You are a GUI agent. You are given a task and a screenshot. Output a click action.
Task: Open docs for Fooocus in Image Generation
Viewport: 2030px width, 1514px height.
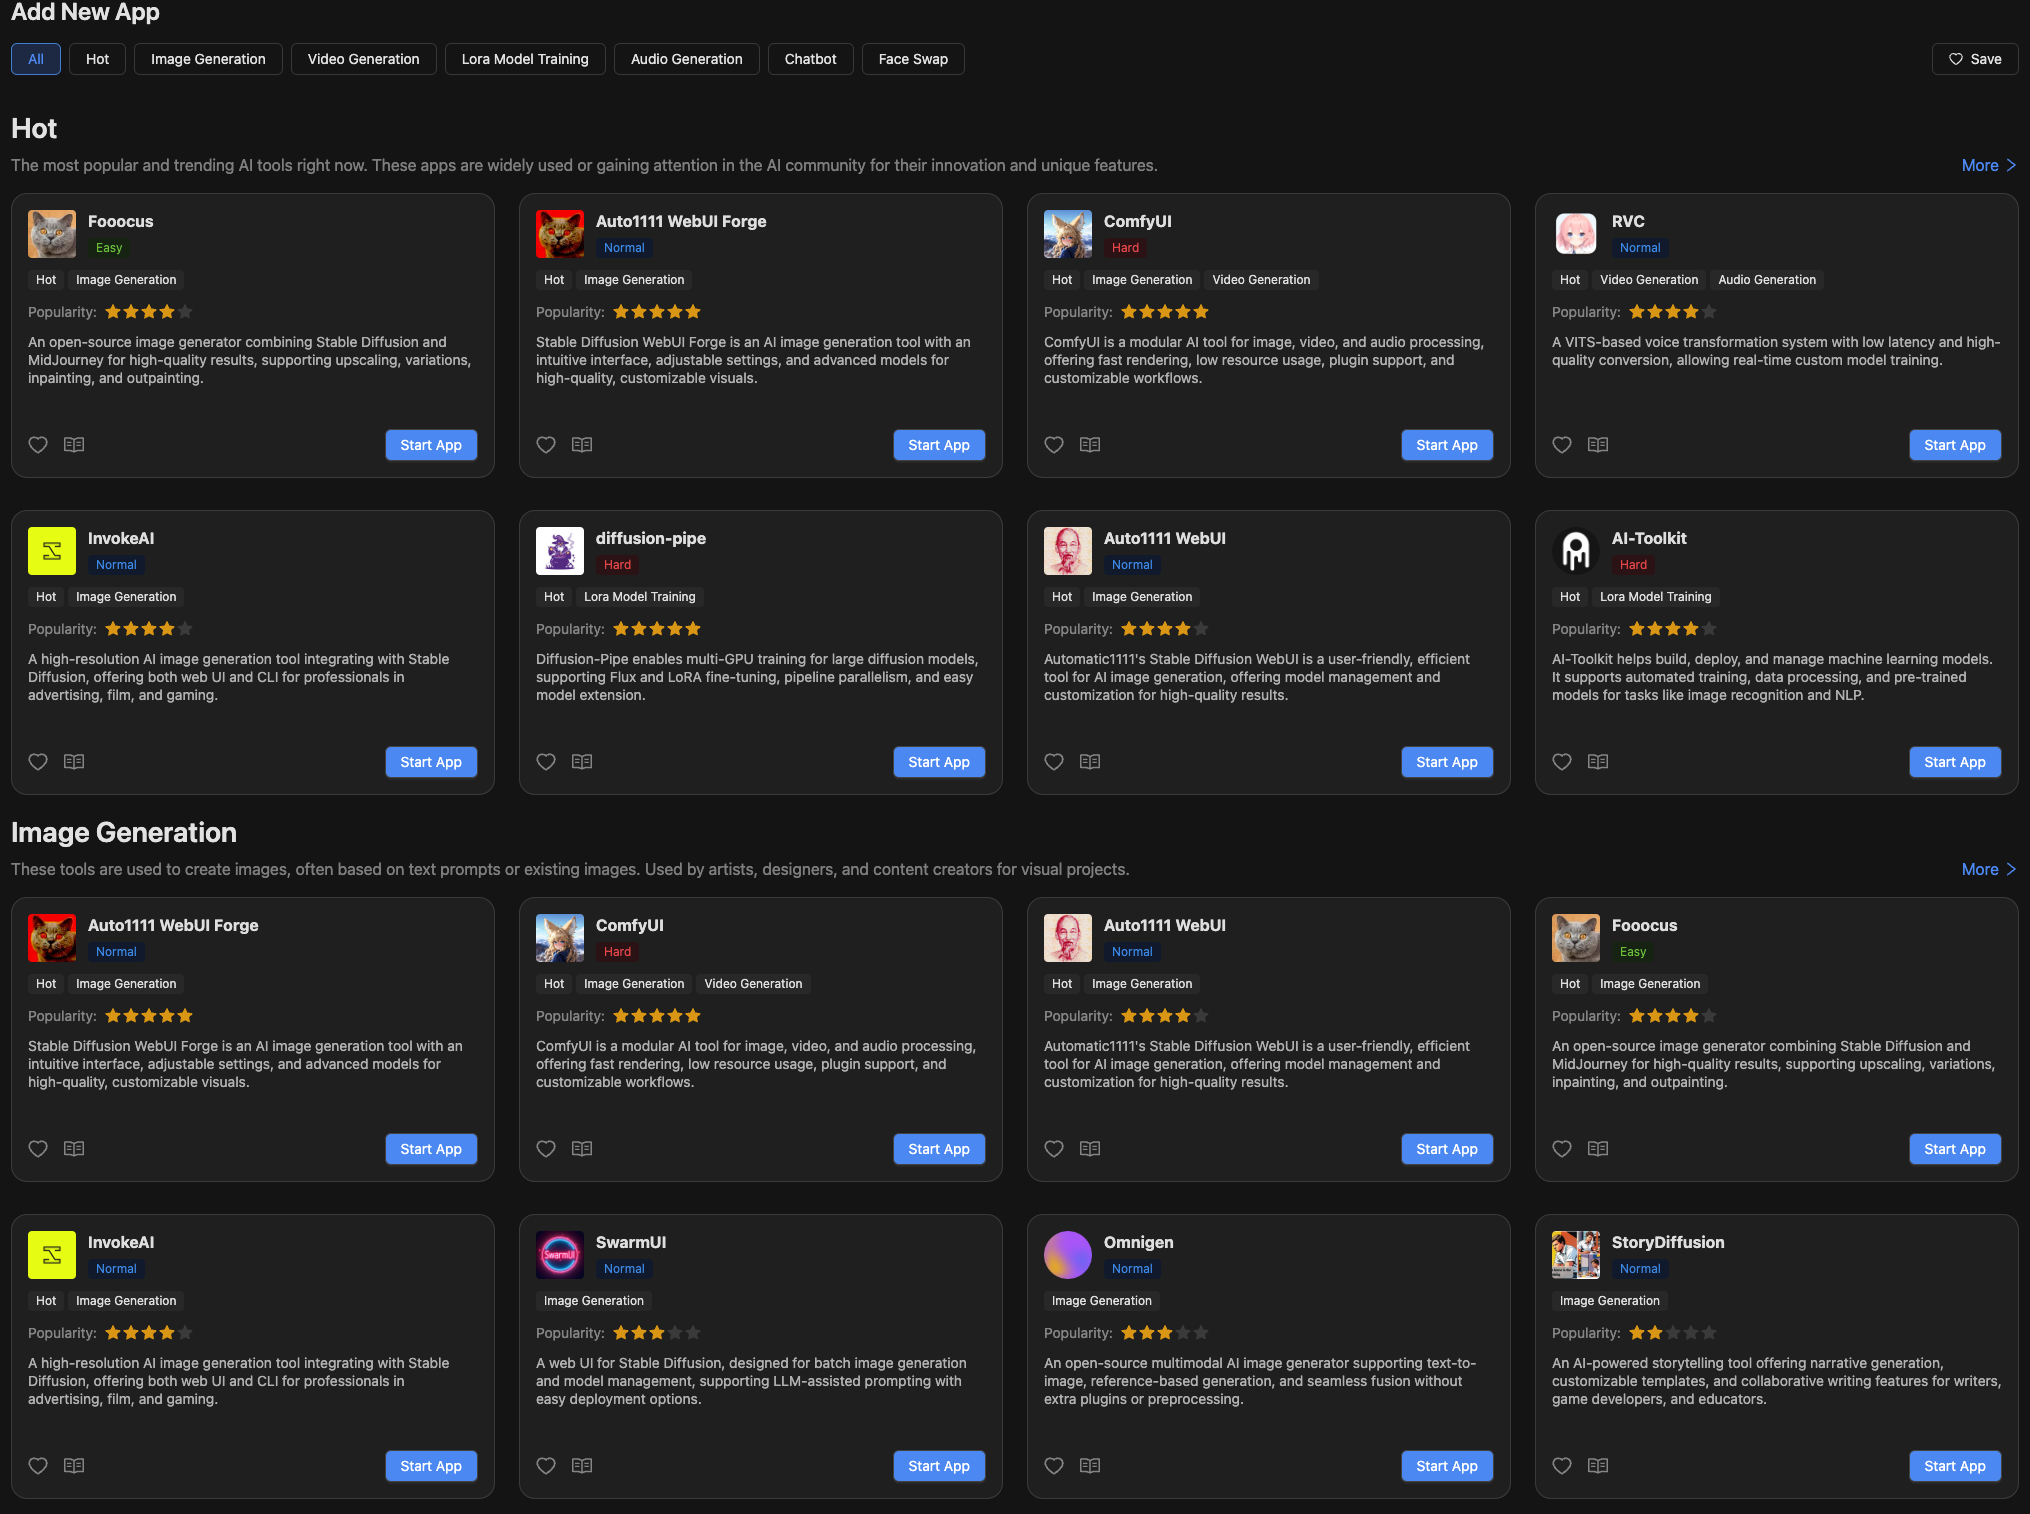[1598, 1149]
